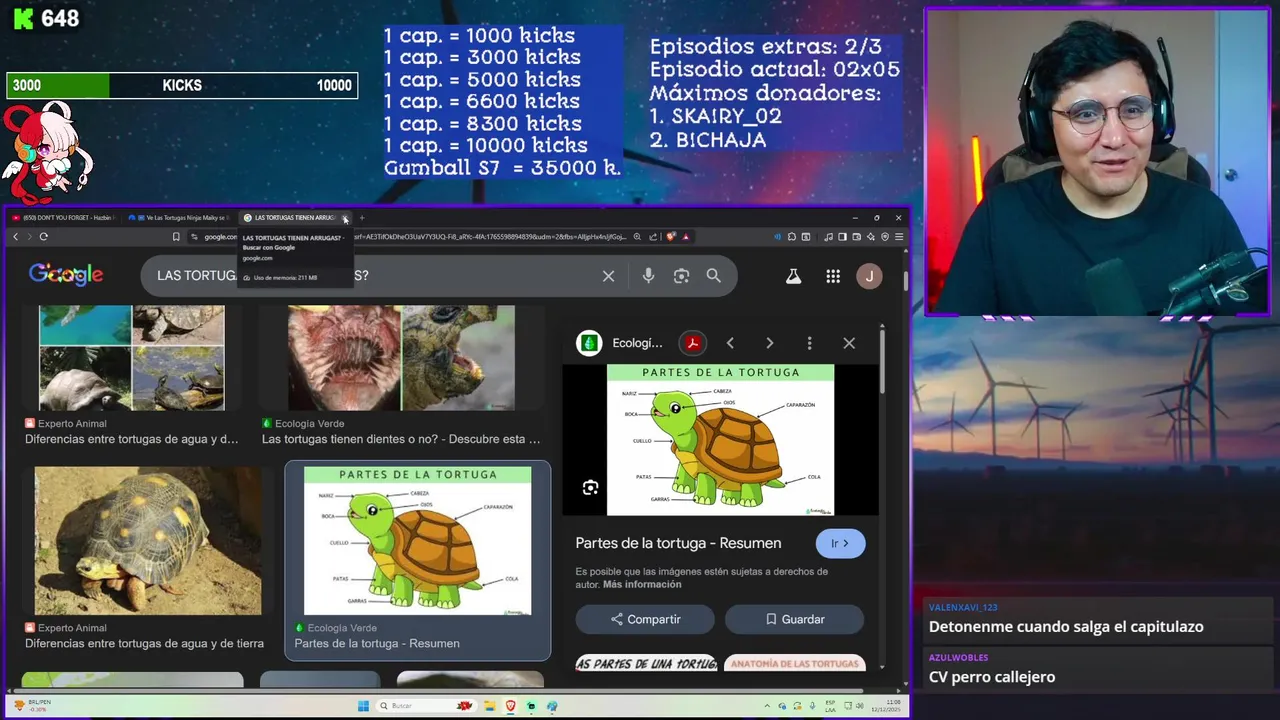Click the red Pinterest-style save icon in preview header
This screenshot has width=1280, height=720.
coord(692,343)
